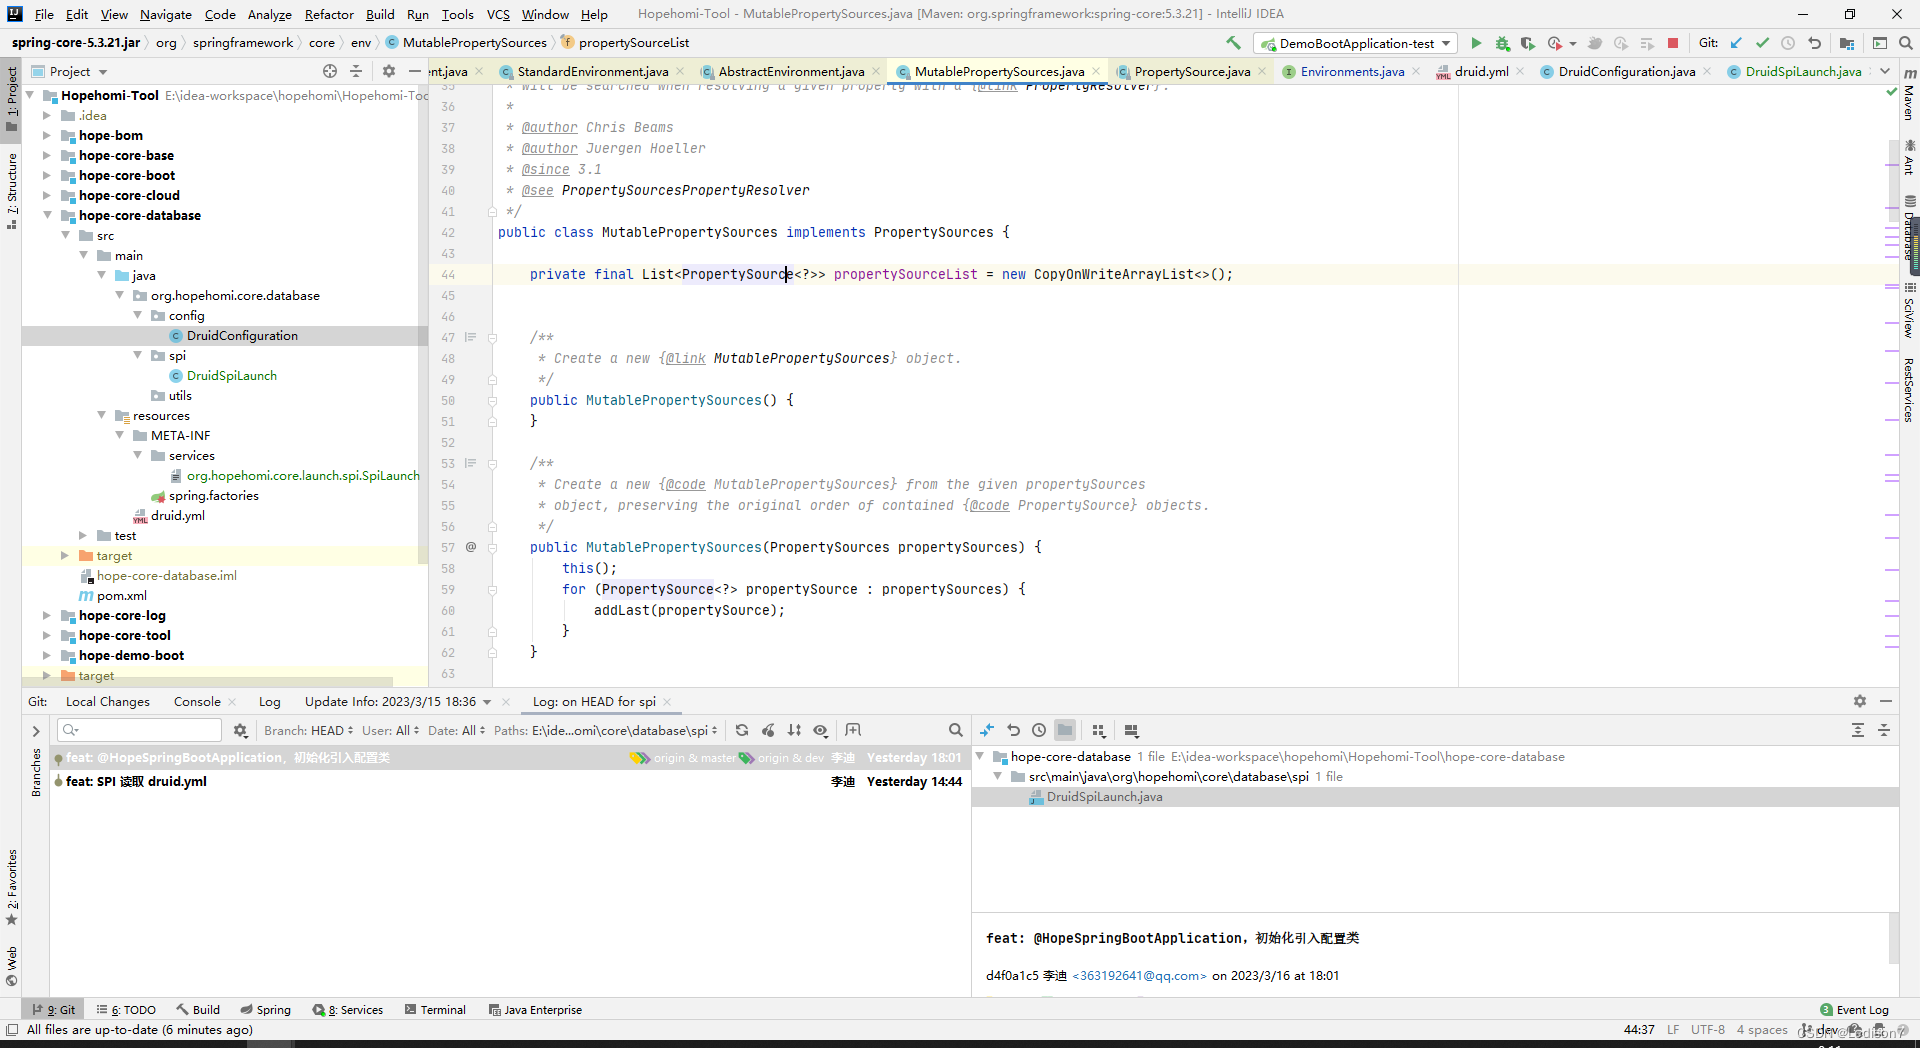Click the Git update project arrow icon
1920x1048 pixels.
(x=1736, y=43)
